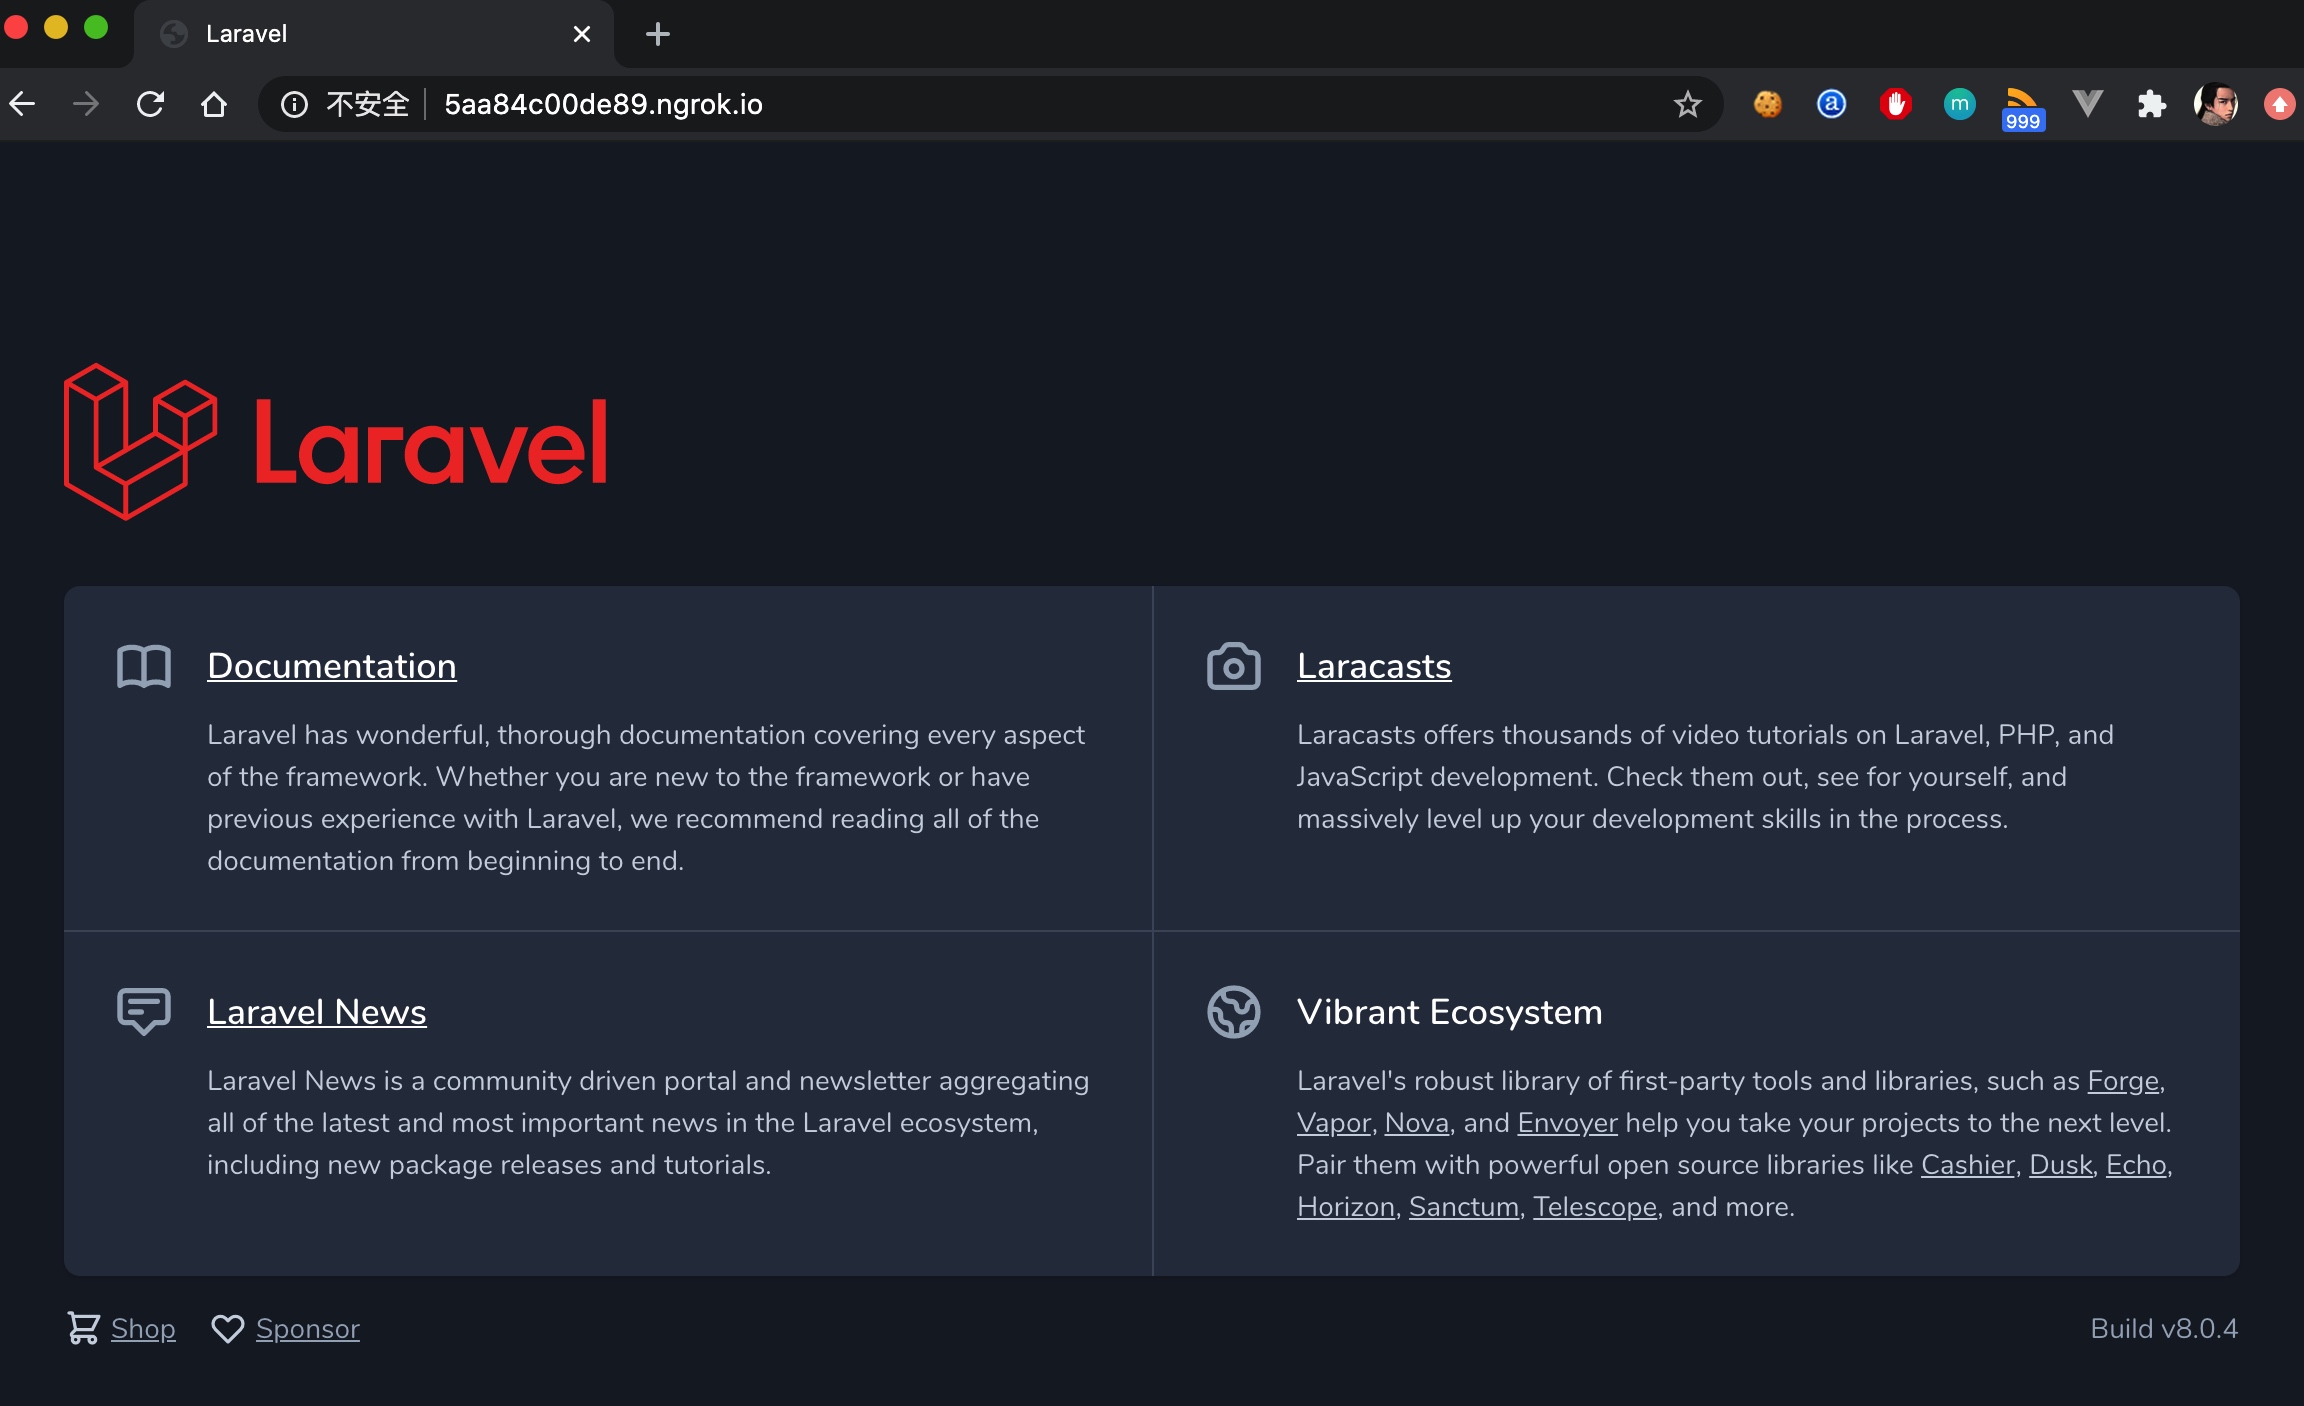The height and width of the screenshot is (1406, 2304).
Task: Open the RSS extension with 999 badge
Action: coord(2023,108)
